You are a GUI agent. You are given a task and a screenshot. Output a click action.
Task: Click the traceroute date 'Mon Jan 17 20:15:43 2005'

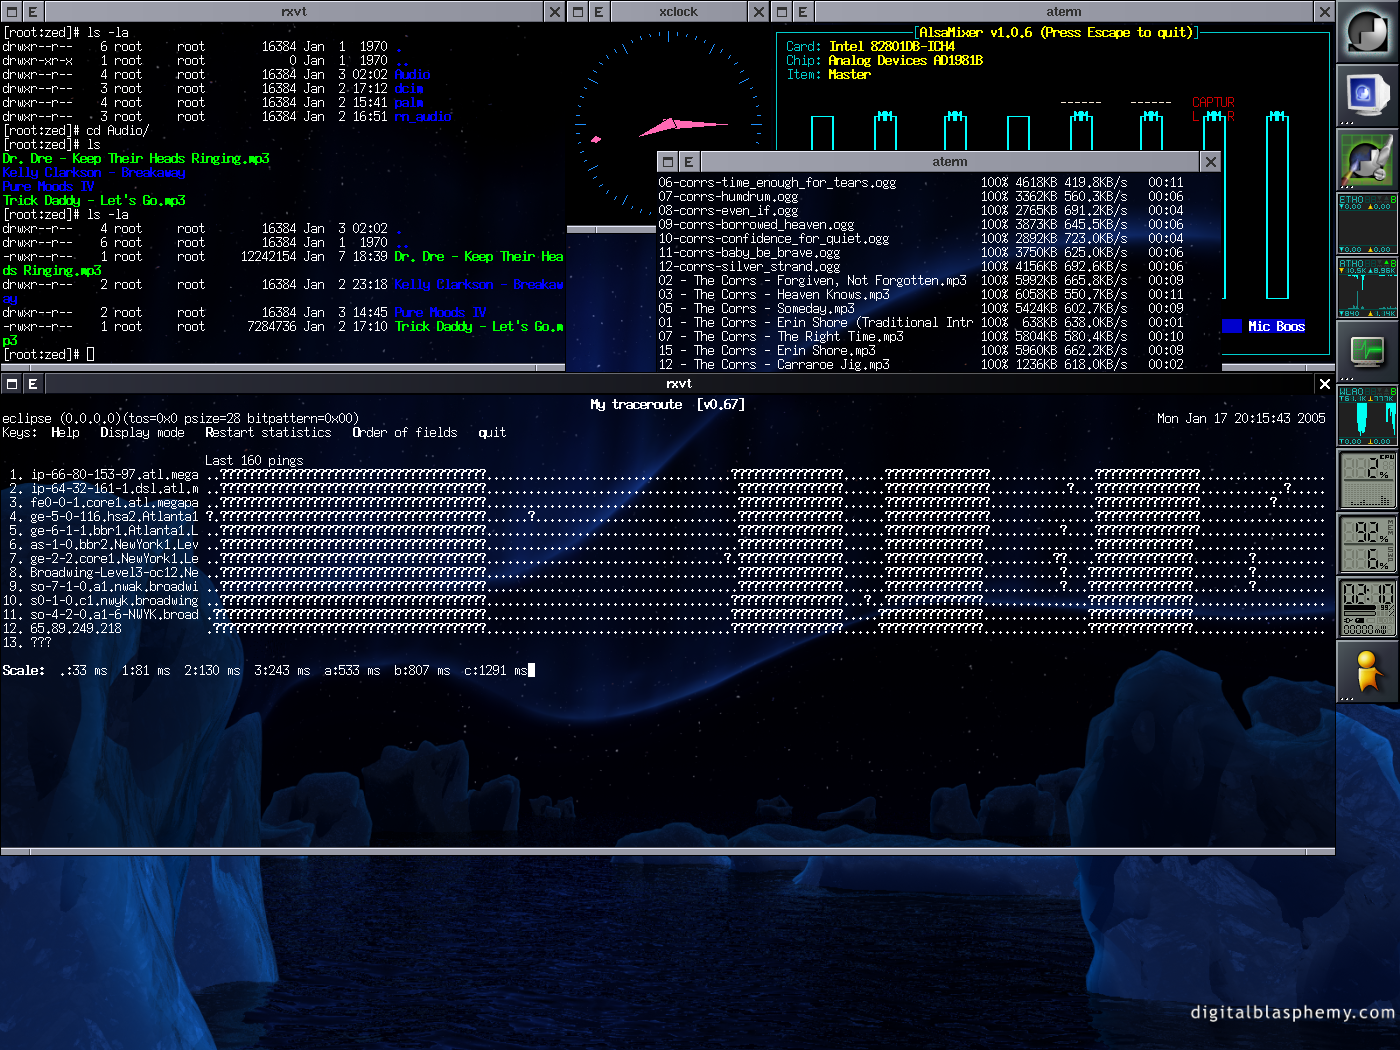[1241, 419]
